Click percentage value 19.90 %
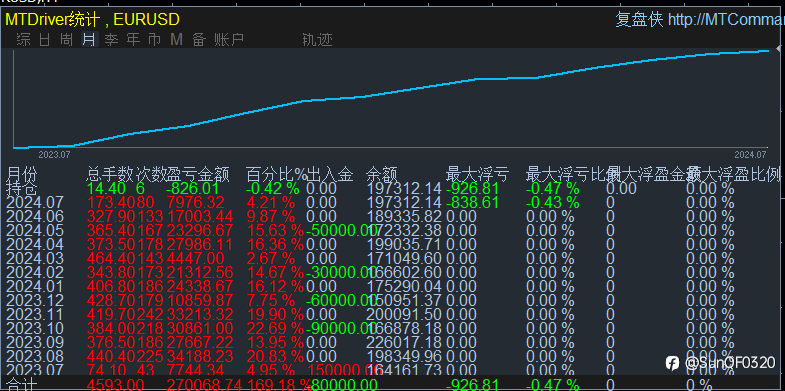The image size is (785, 391). click(275, 315)
